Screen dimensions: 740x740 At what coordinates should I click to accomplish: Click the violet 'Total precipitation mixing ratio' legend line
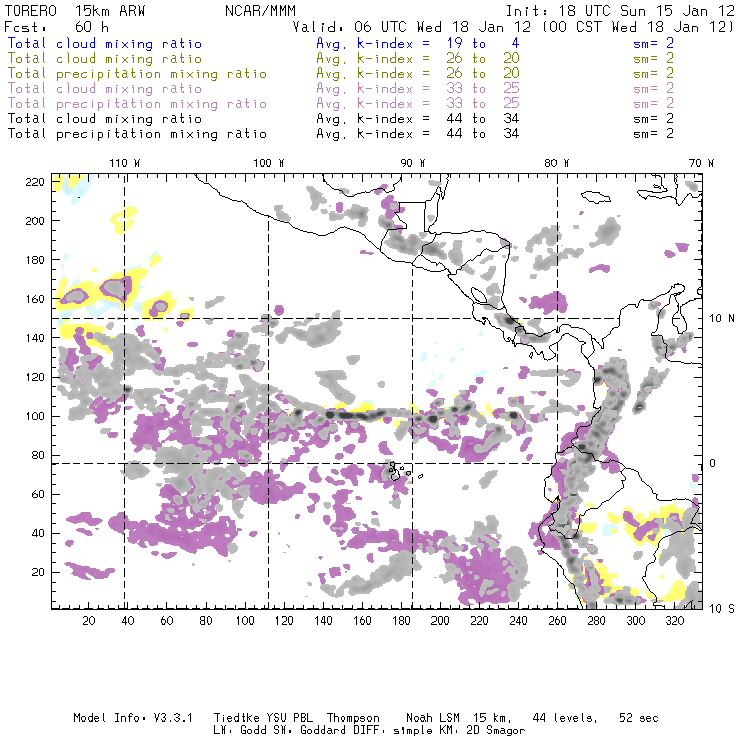click(x=137, y=104)
